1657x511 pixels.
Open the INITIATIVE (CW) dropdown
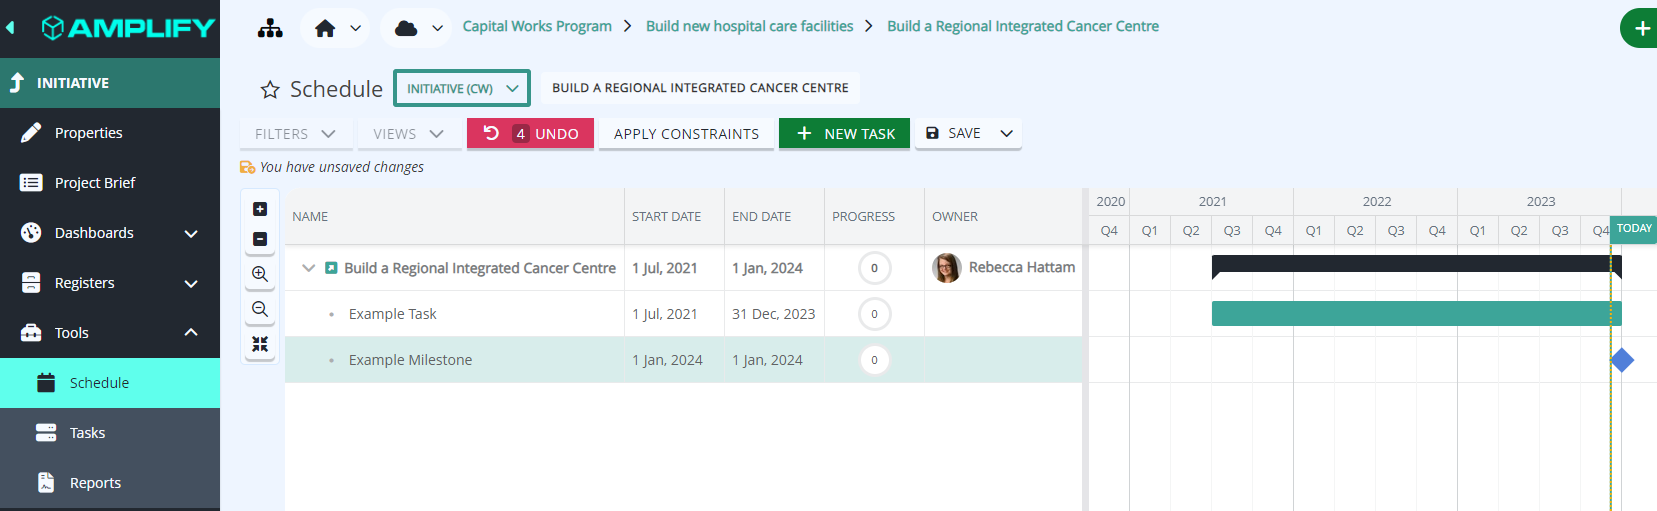462,88
